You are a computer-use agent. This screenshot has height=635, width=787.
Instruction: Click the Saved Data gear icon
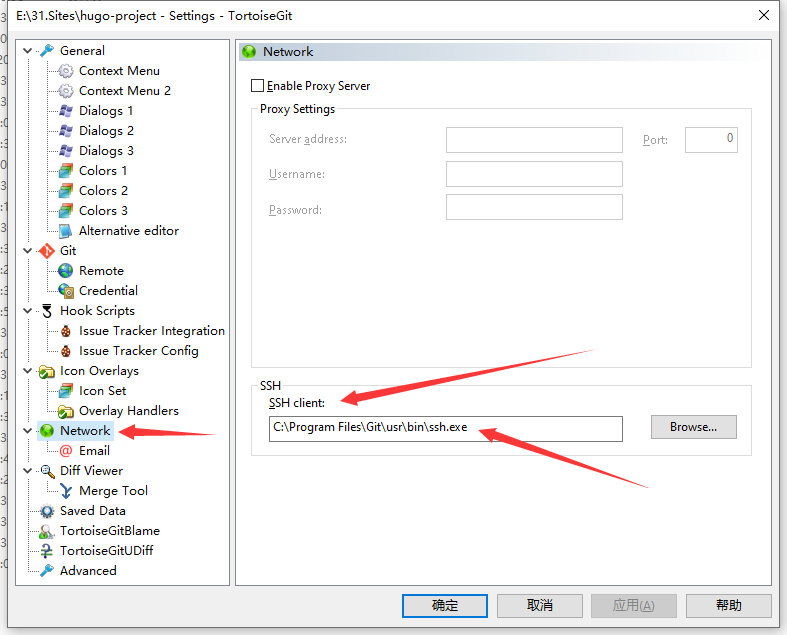click(x=47, y=511)
